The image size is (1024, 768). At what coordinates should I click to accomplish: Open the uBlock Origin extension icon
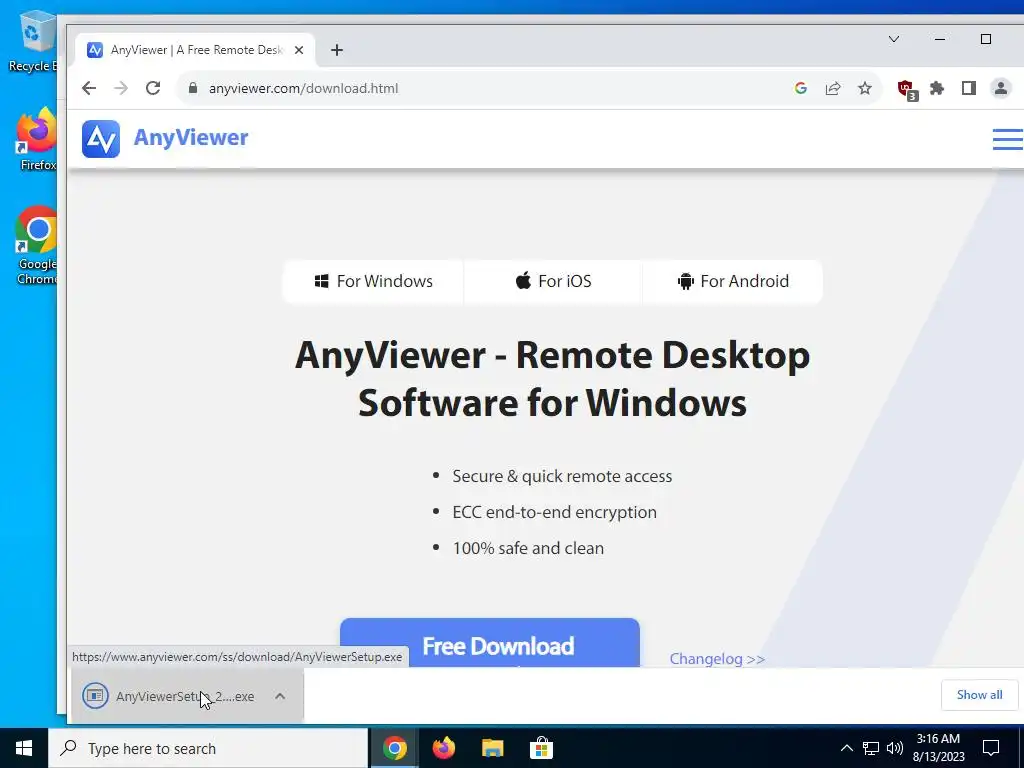(x=906, y=89)
